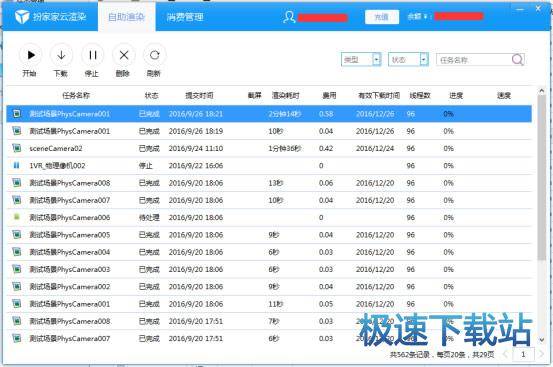Click the icon of row submitted 2016/9/26 18:19
Viewport: 553px width, 367px height.
click(x=17, y=131)
